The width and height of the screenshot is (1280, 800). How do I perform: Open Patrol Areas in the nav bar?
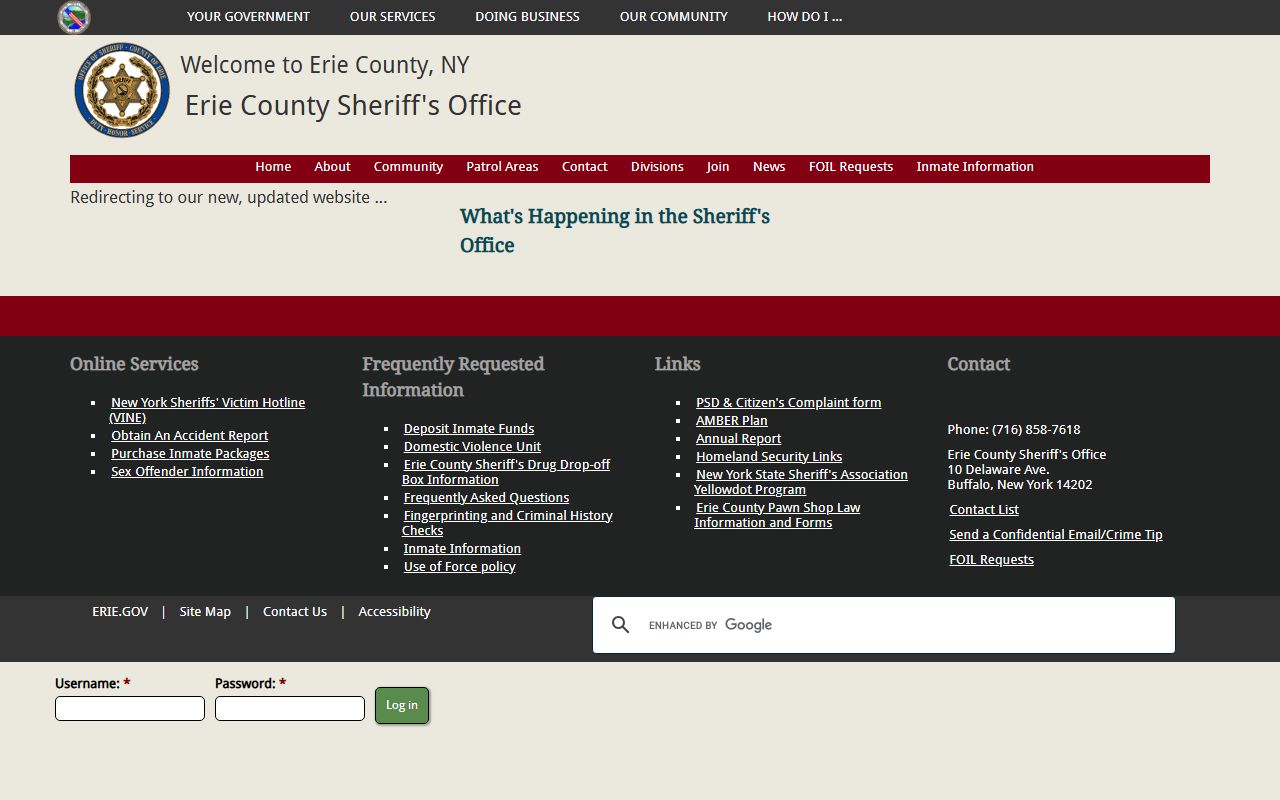tap(502, 167)
